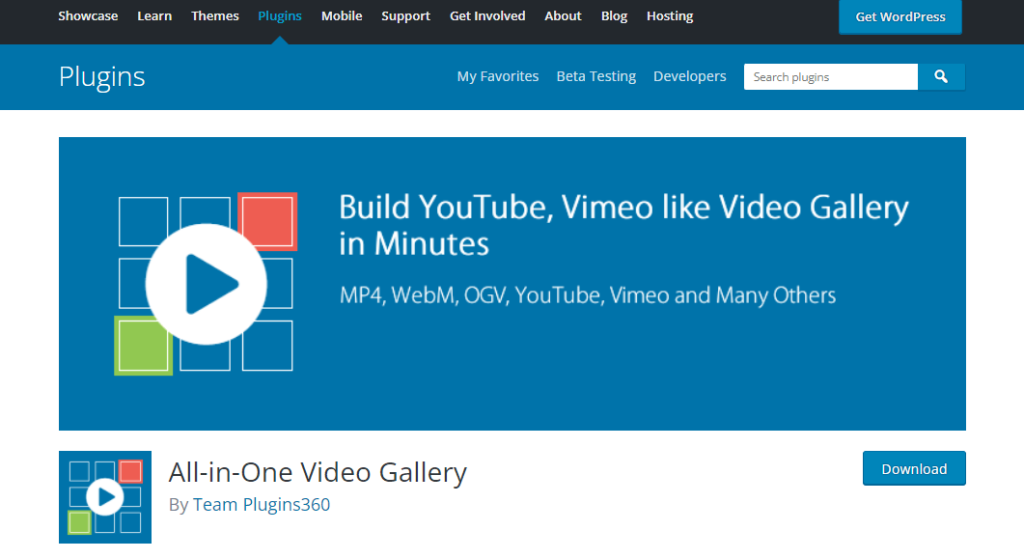
Task: Click the Plugins heading in blue header
Action: [x=102, y=77]
